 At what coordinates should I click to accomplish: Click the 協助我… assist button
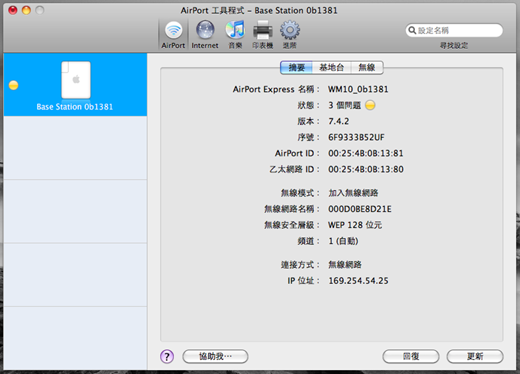(x=215, y=356)
